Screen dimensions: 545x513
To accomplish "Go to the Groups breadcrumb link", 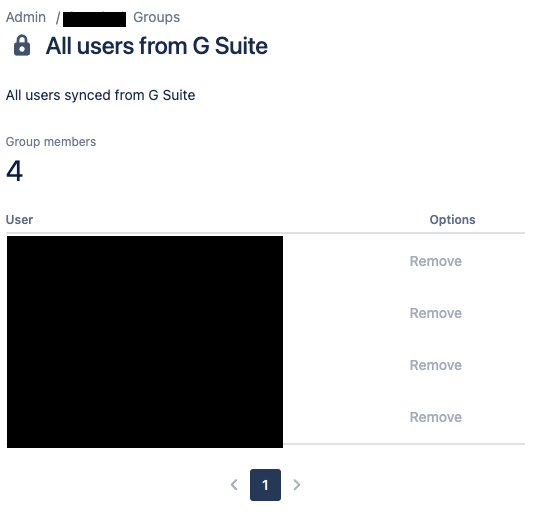I will coord(156,17).
